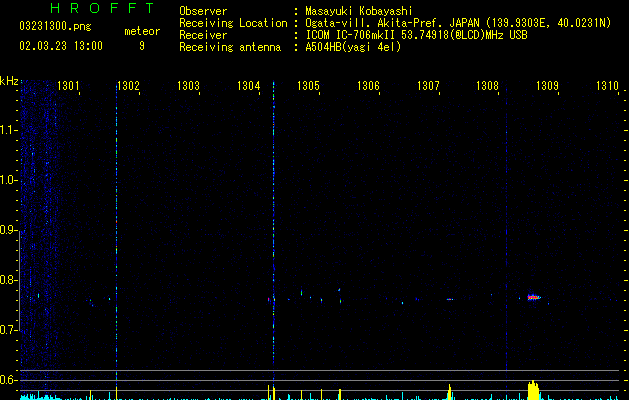This screenshot has height=400, width=629.
Task: Click the 'Observer' field label
Action: pyautogui.click(x=203, y=11)
